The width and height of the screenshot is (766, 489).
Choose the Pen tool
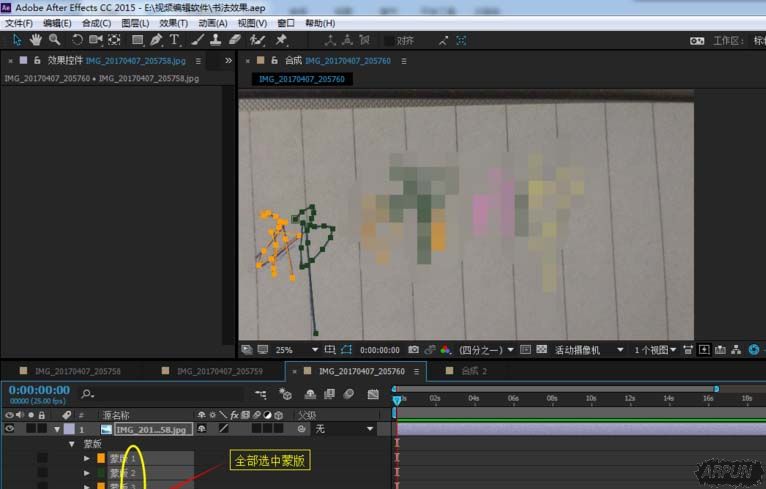pyautogui.click(x=156, y=40)
